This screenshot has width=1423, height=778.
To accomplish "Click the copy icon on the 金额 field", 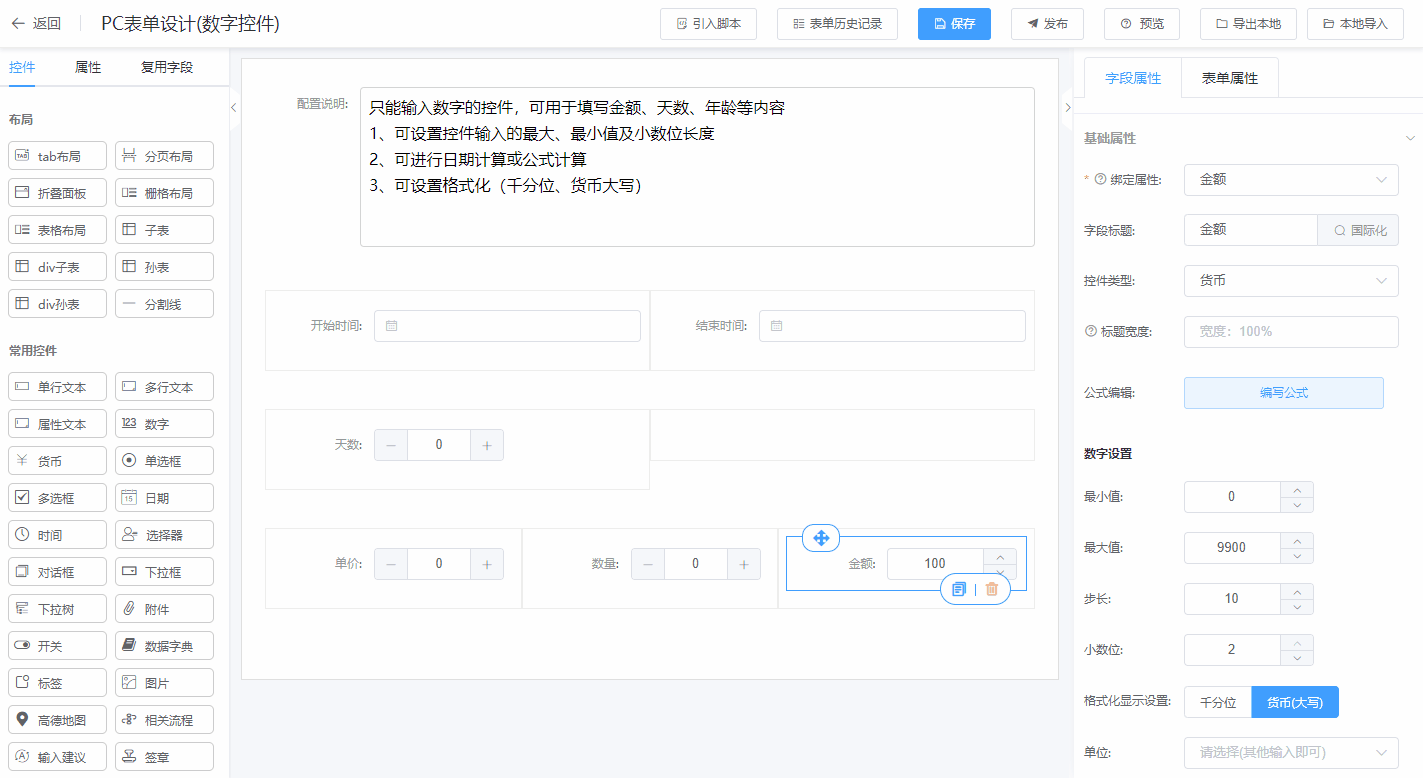I will coord(959,589).
